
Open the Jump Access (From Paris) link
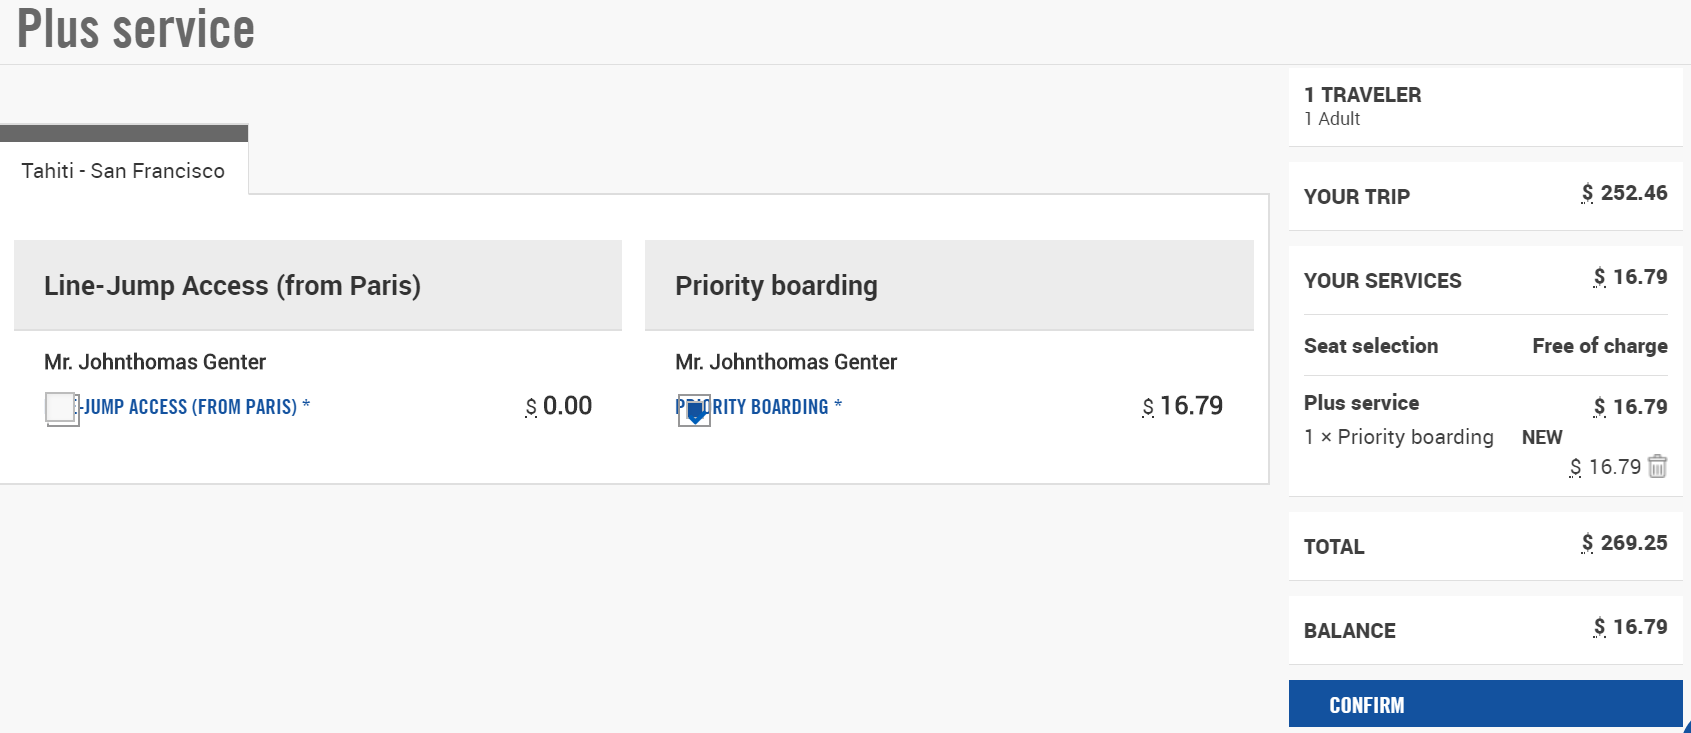[x=190, y=407]
